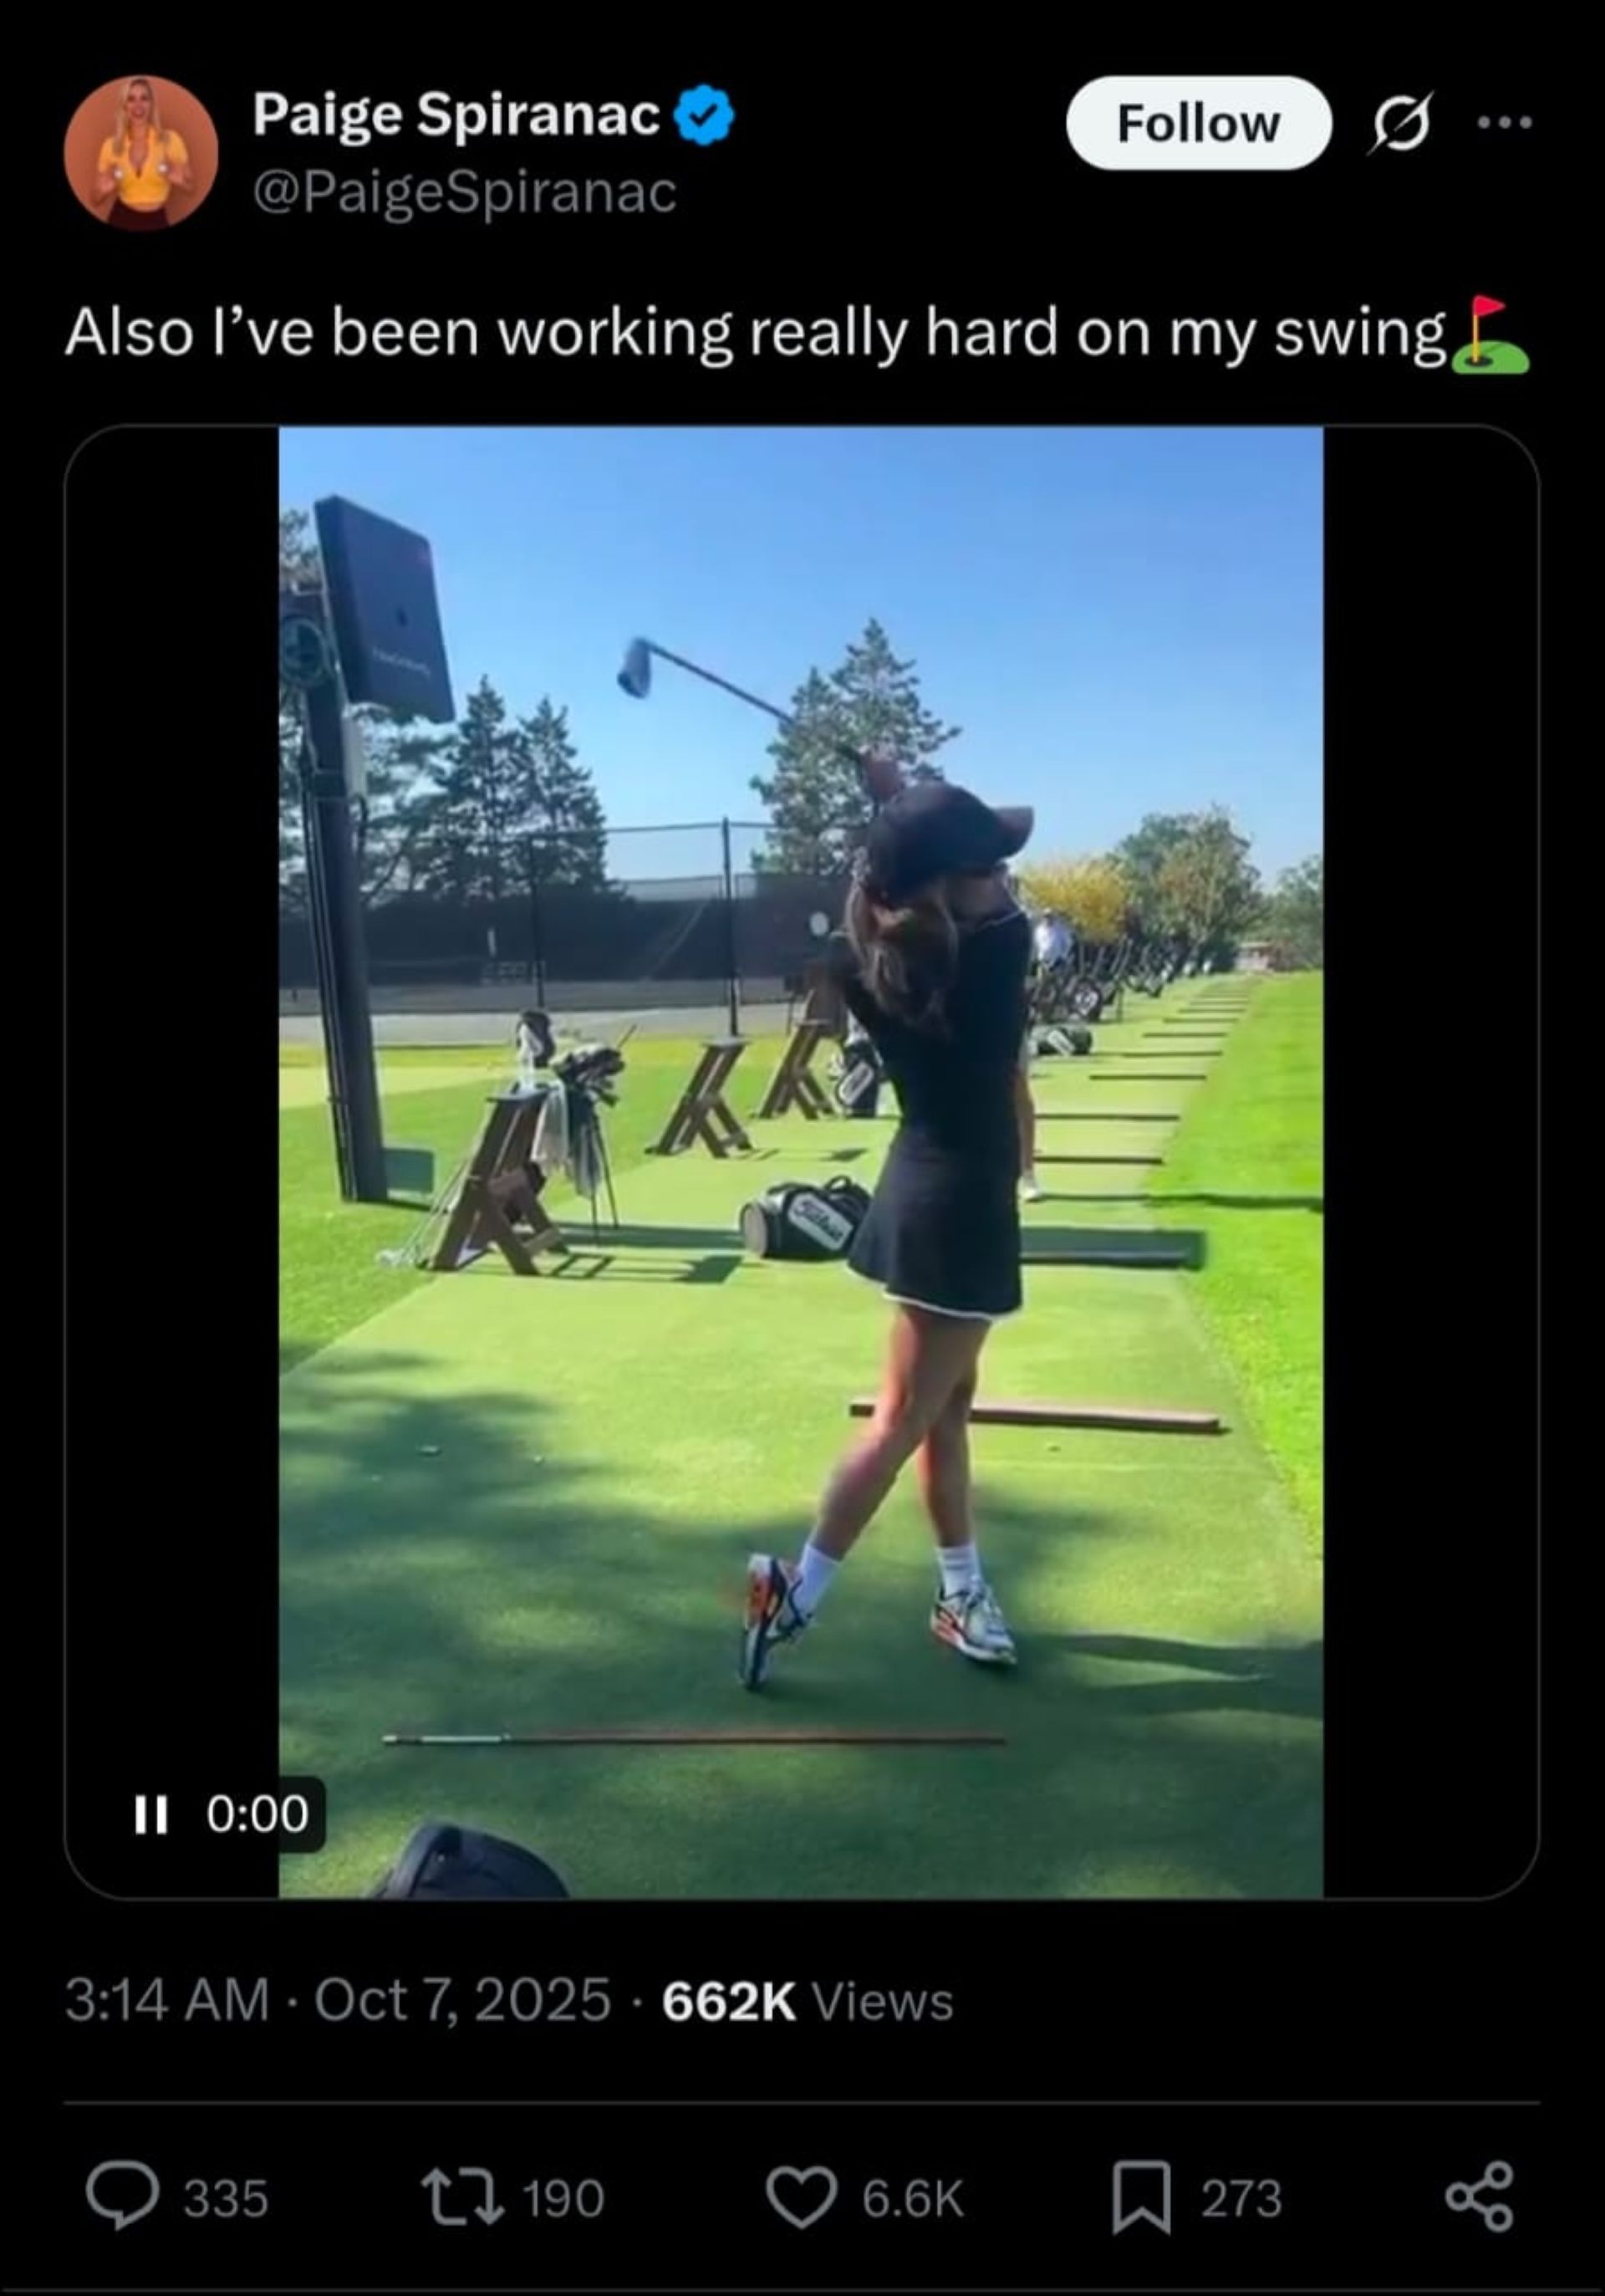Click the blue verified badge
The image size is (1605, 2296).
pyautogui.click(x=705, y=116)
